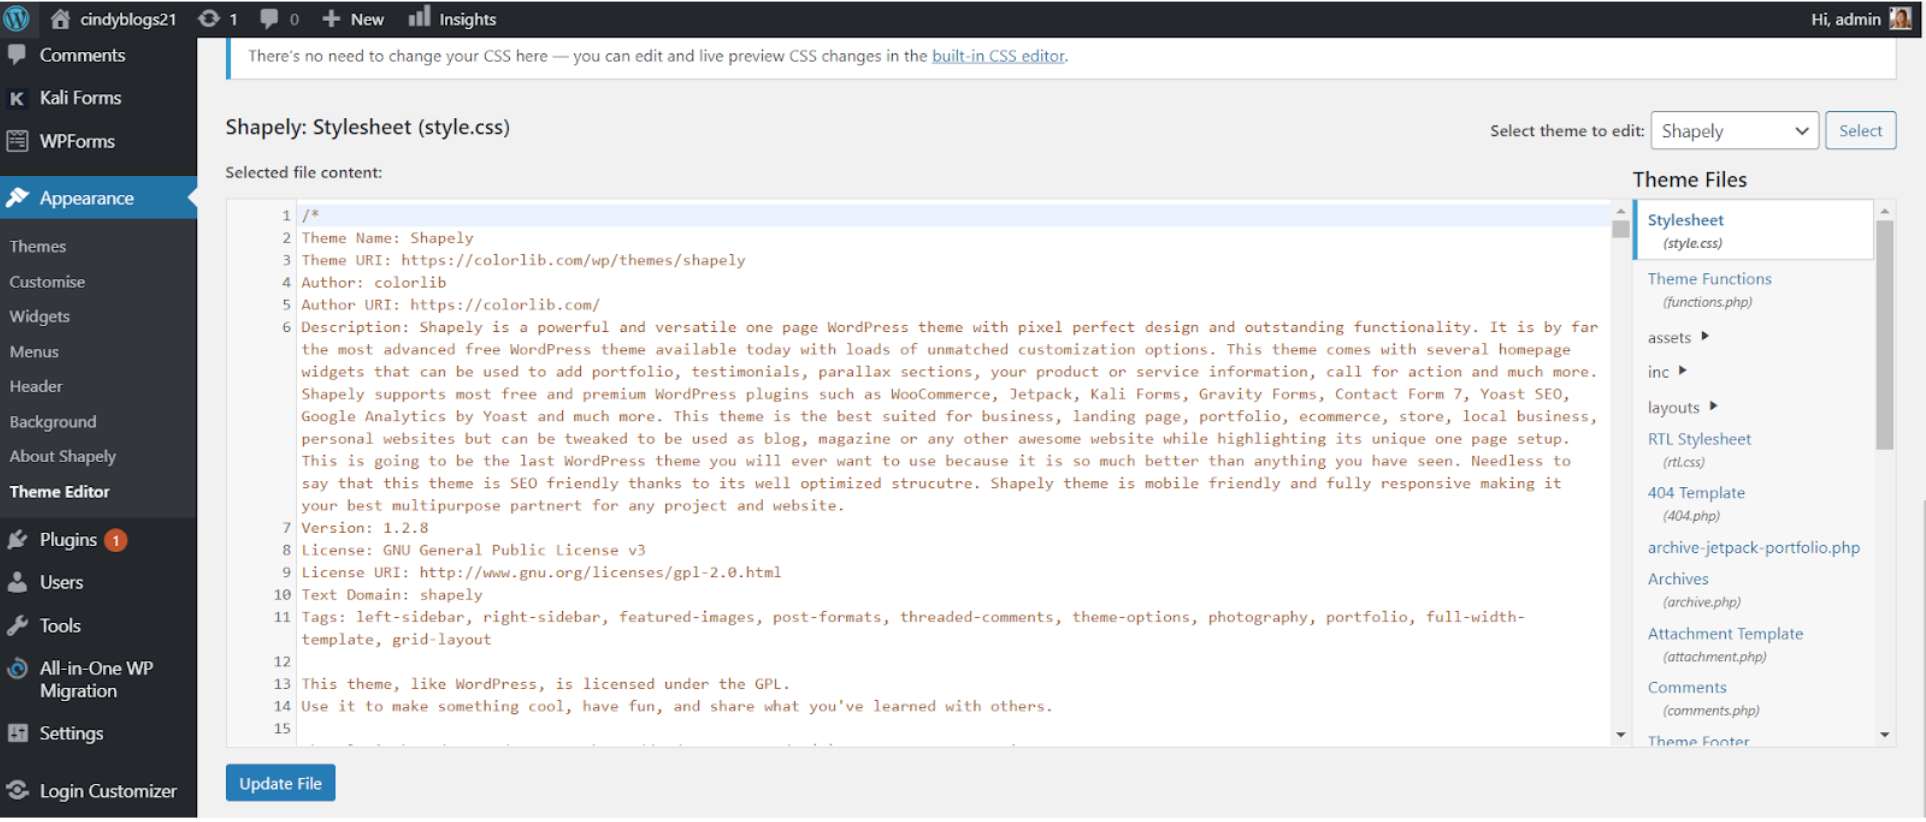Click the WPForms sidebar icon
The width and height of the screenshot is (1926, 822).
pos(17,141)
